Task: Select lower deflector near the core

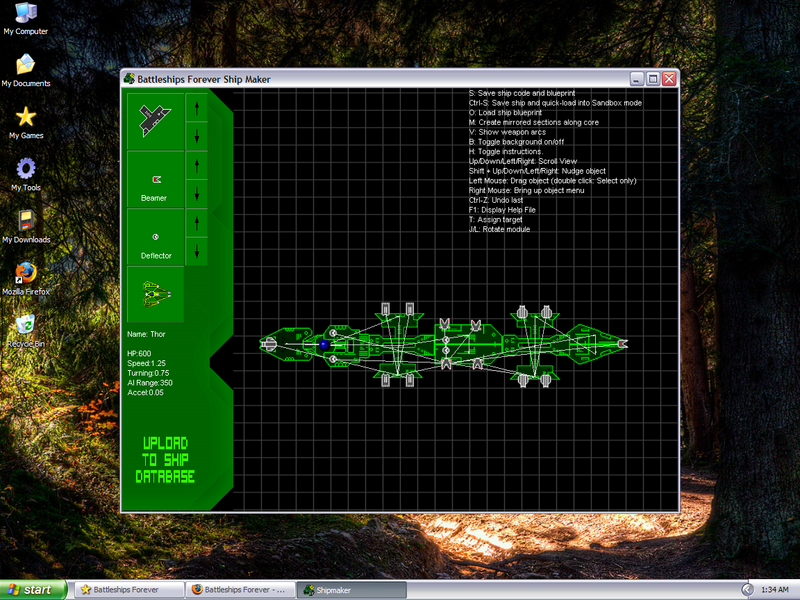Action: (x=333, y=360)
